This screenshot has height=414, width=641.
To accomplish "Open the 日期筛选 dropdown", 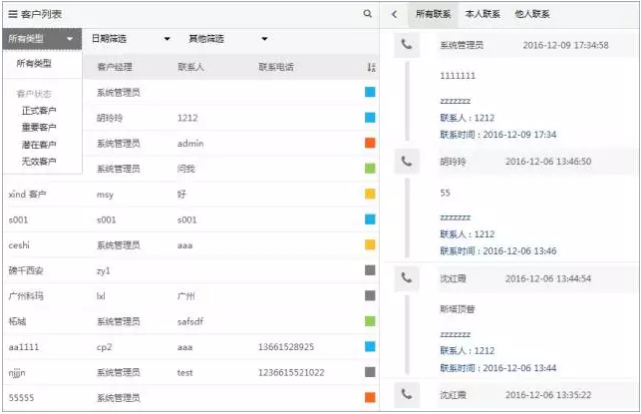I will [x=130, y=39].
